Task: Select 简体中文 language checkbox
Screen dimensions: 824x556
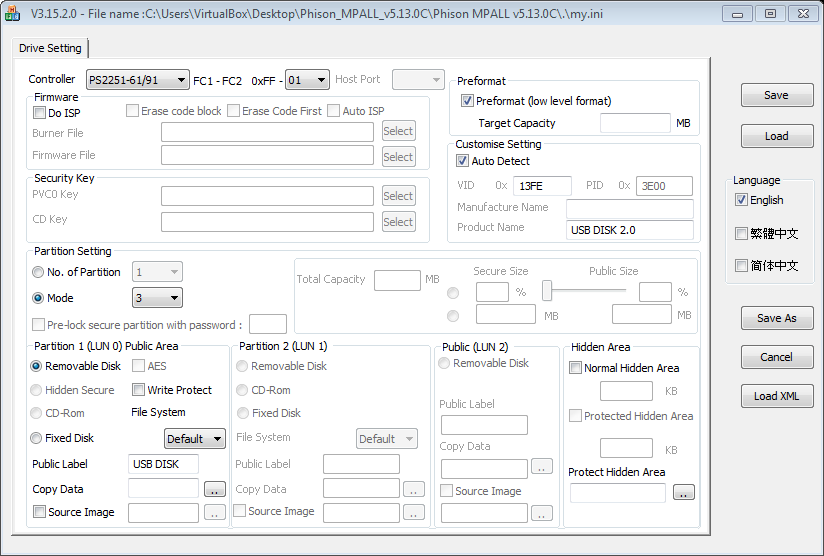Action: pyautogui.click(x=741, y=265)
